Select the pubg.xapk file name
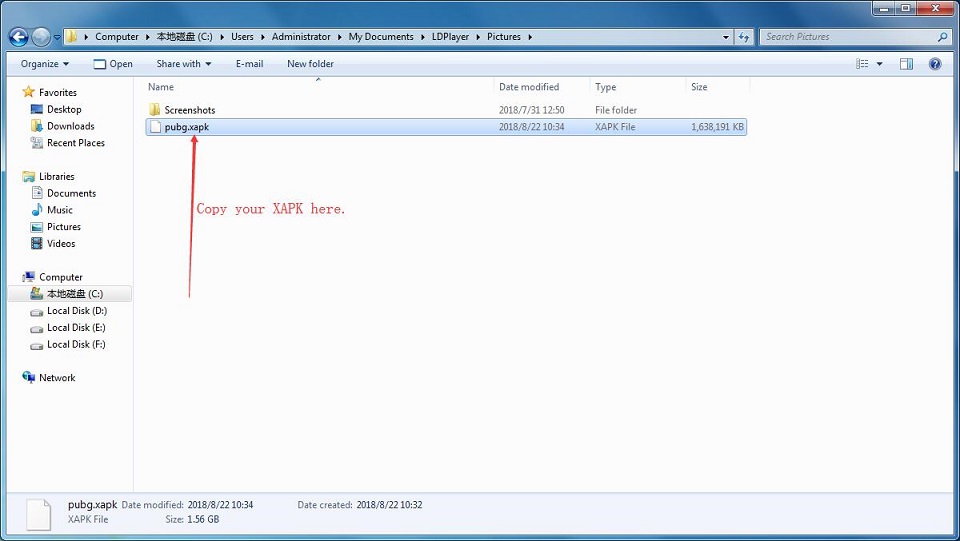The image size is (960, 541). tap(187, 127)
